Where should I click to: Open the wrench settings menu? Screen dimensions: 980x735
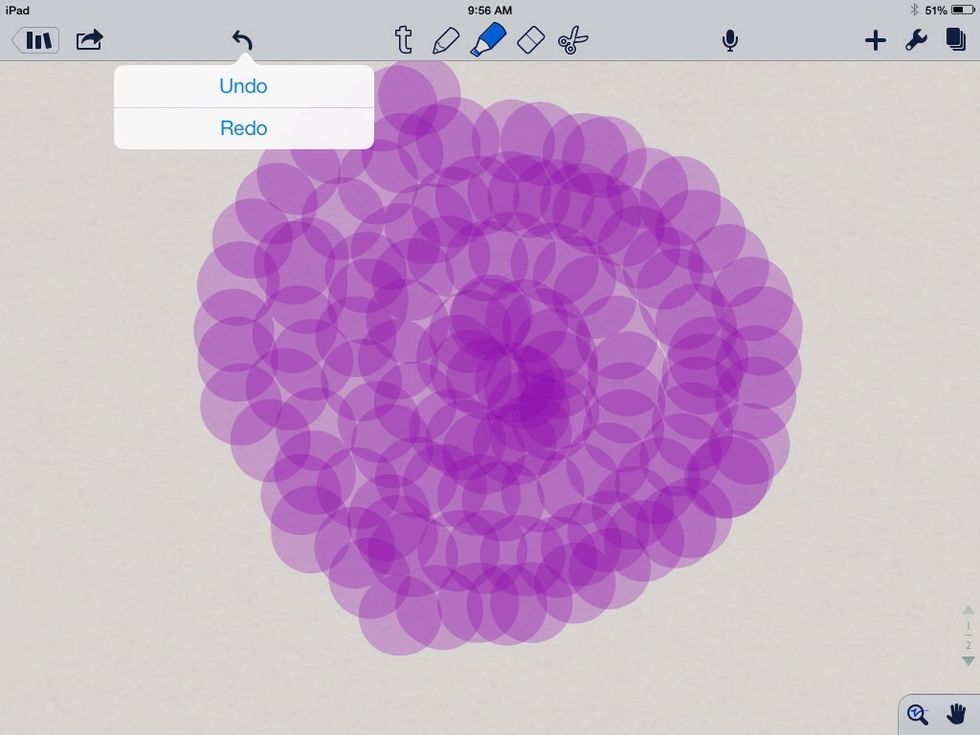916,40
